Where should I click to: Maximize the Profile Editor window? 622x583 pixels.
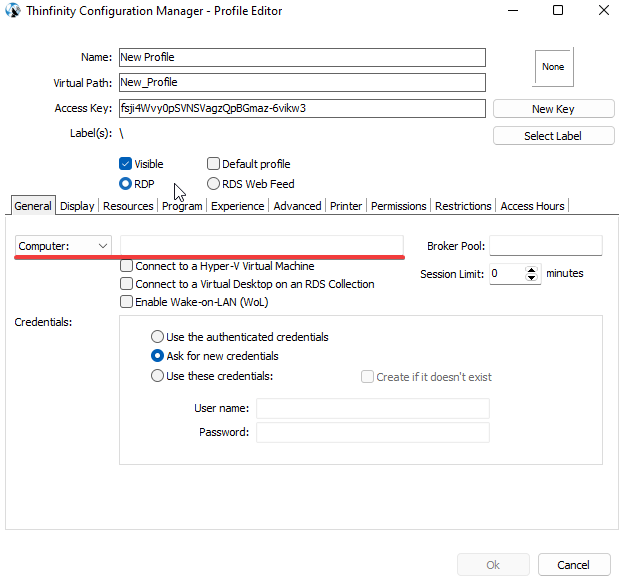tap(558, 10)
